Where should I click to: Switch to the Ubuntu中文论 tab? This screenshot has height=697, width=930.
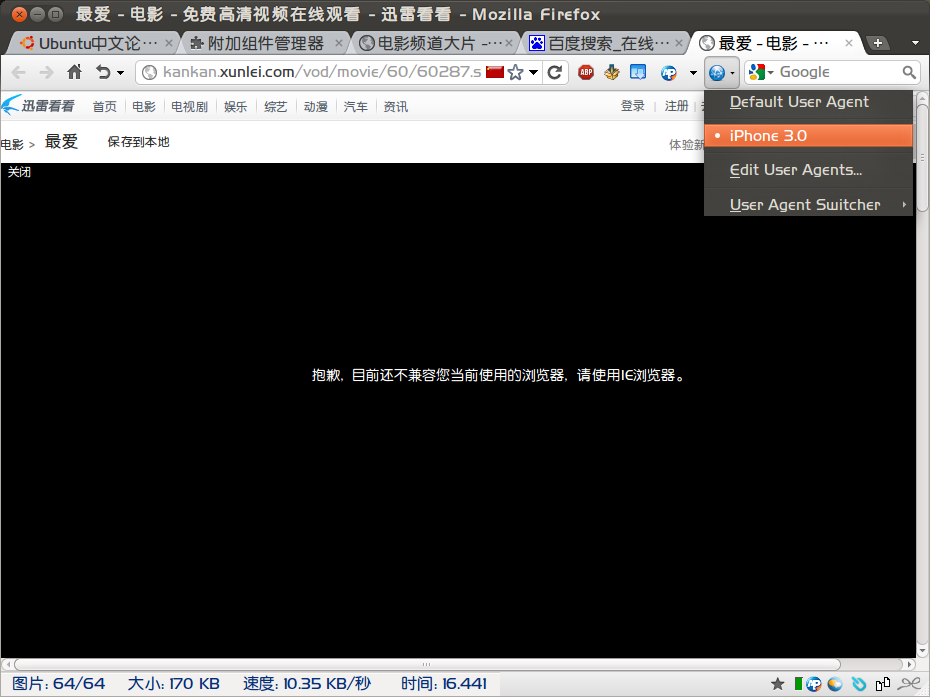(95, 43)
